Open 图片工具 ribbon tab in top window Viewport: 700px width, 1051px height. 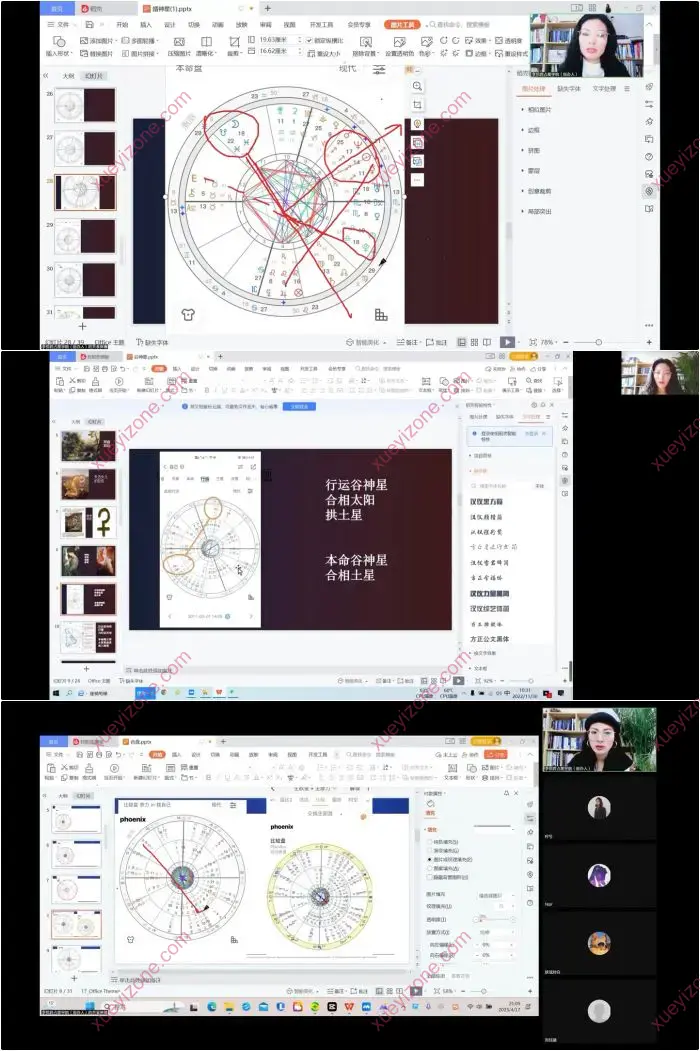click(x=402, y=25)
